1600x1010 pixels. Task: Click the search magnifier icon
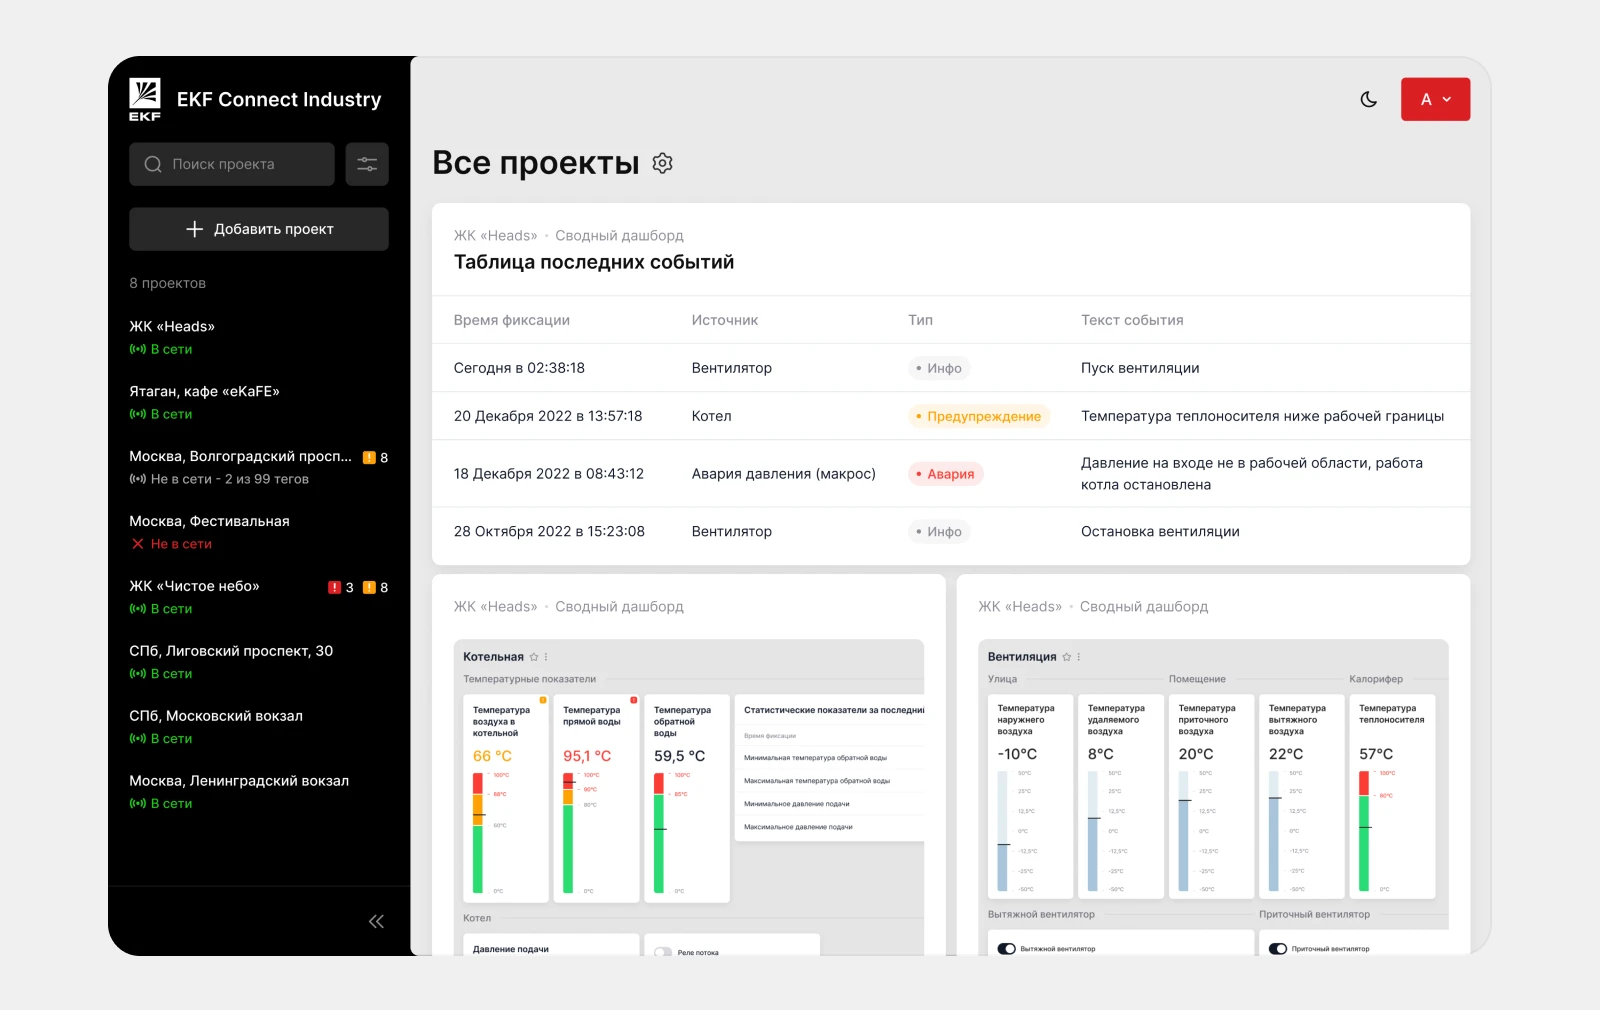[153, 164]
